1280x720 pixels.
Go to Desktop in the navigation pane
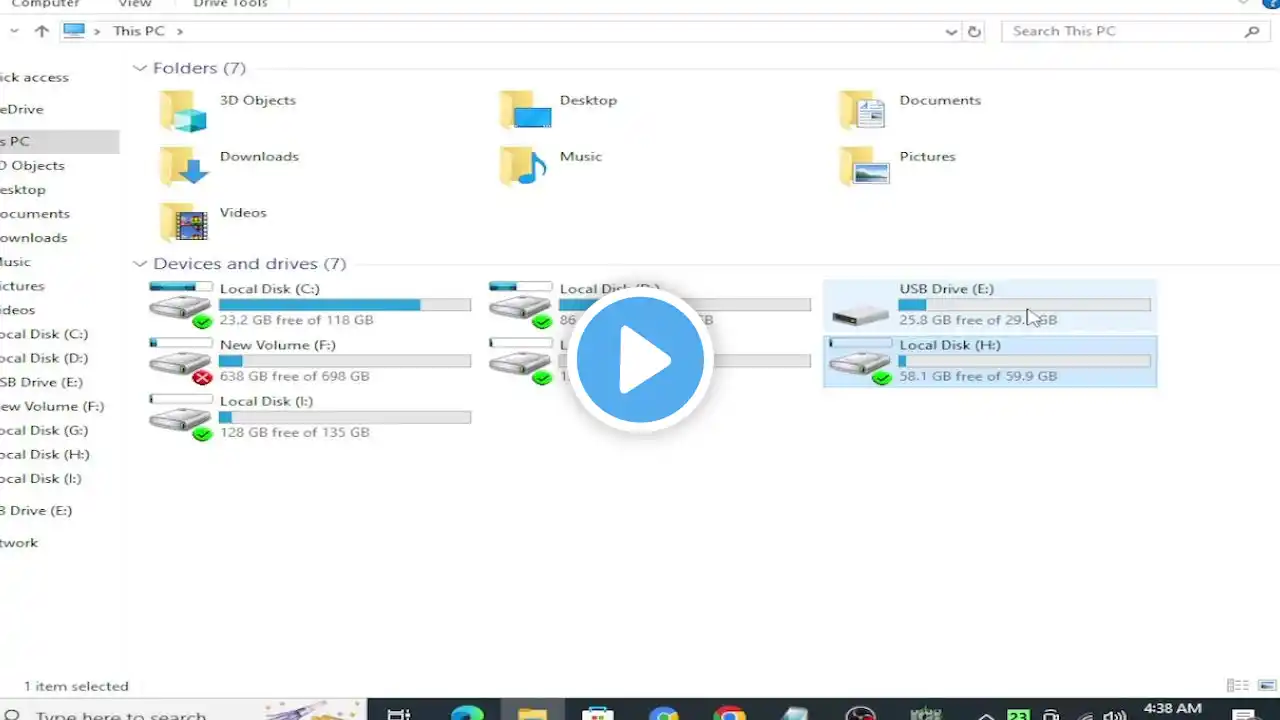[23, 189]
